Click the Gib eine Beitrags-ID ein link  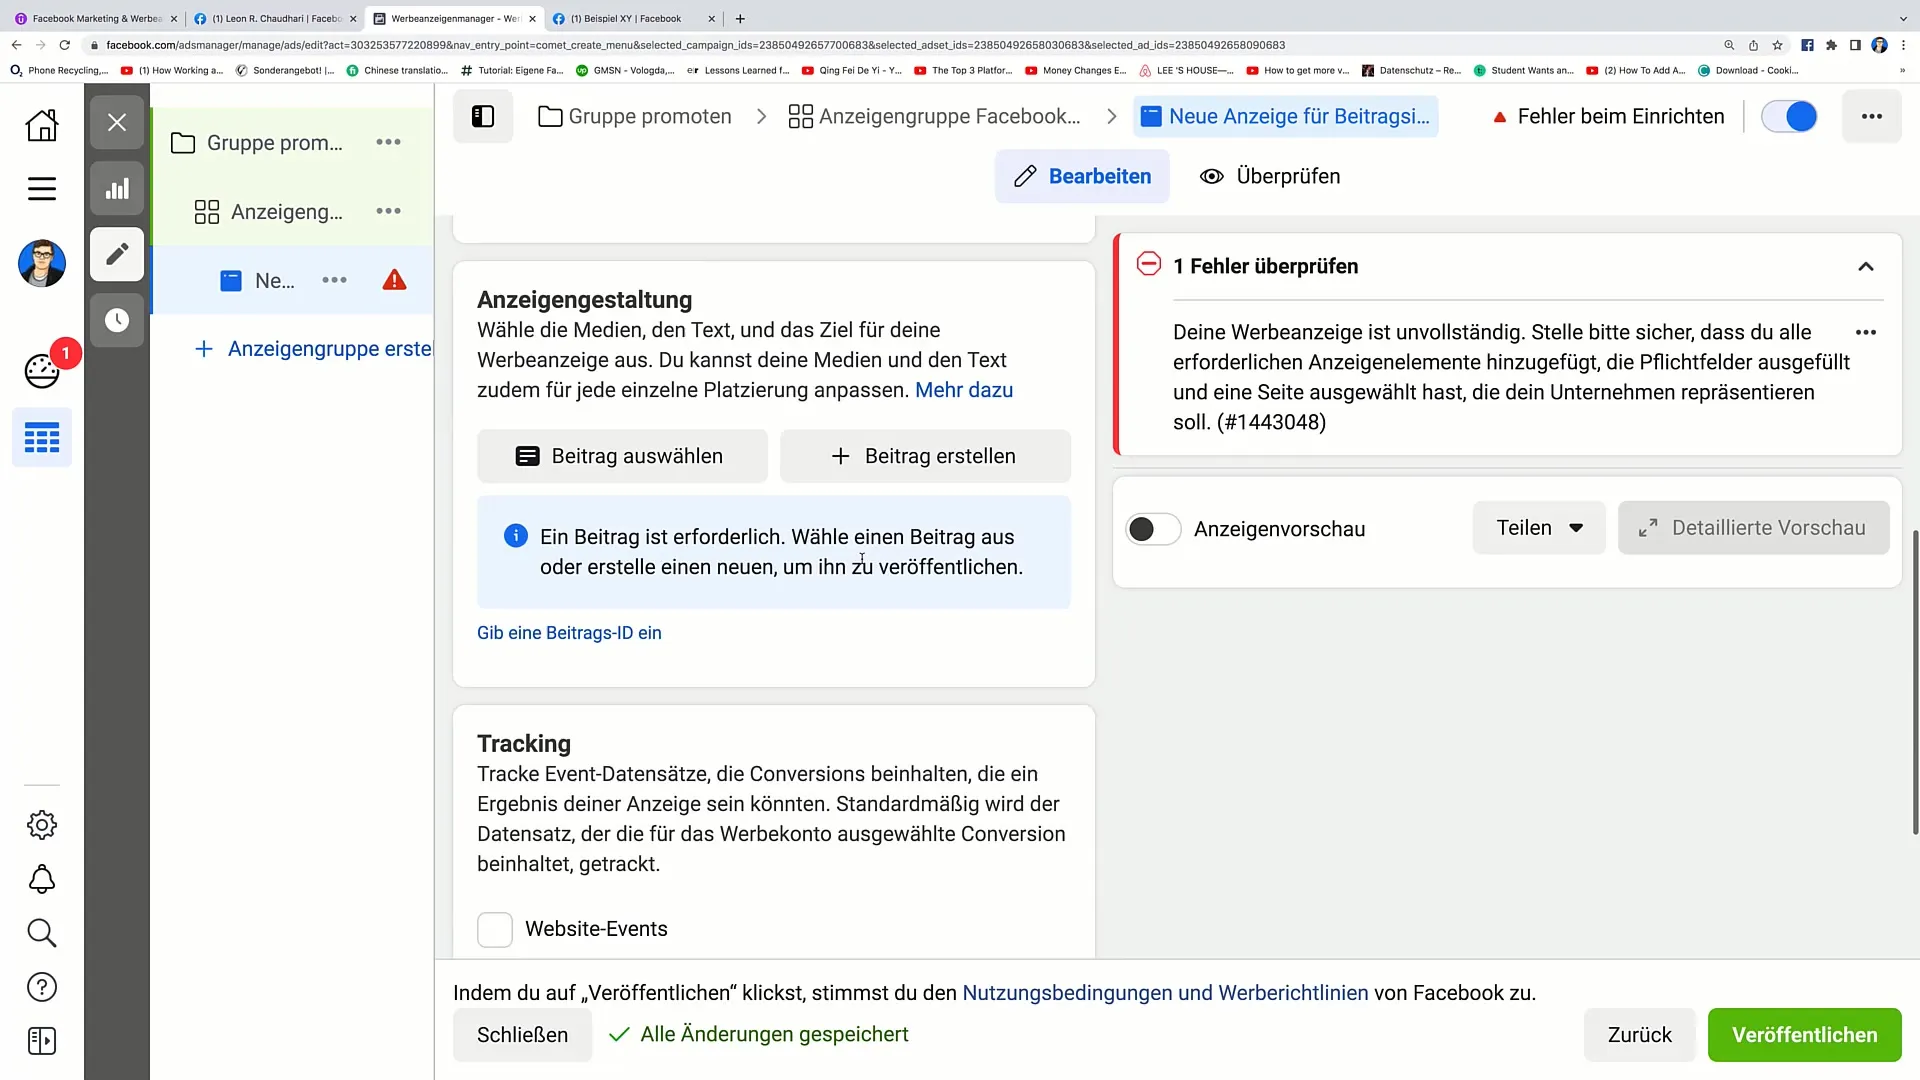coord(569,633)
